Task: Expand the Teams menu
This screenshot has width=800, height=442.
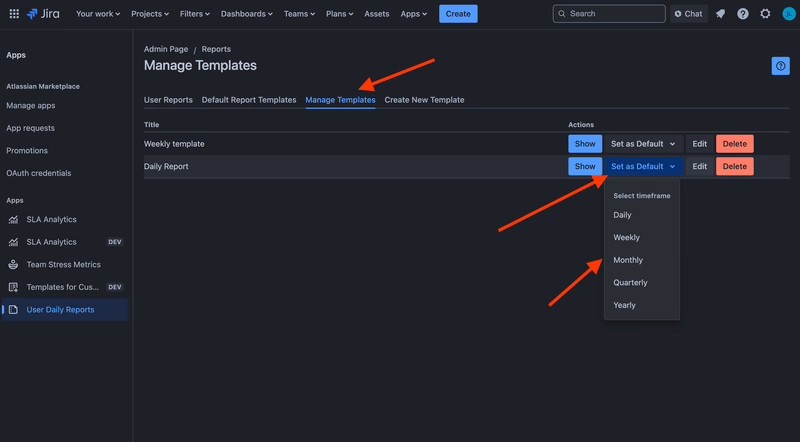Action: pyautogui.click(x=299, y=14)
